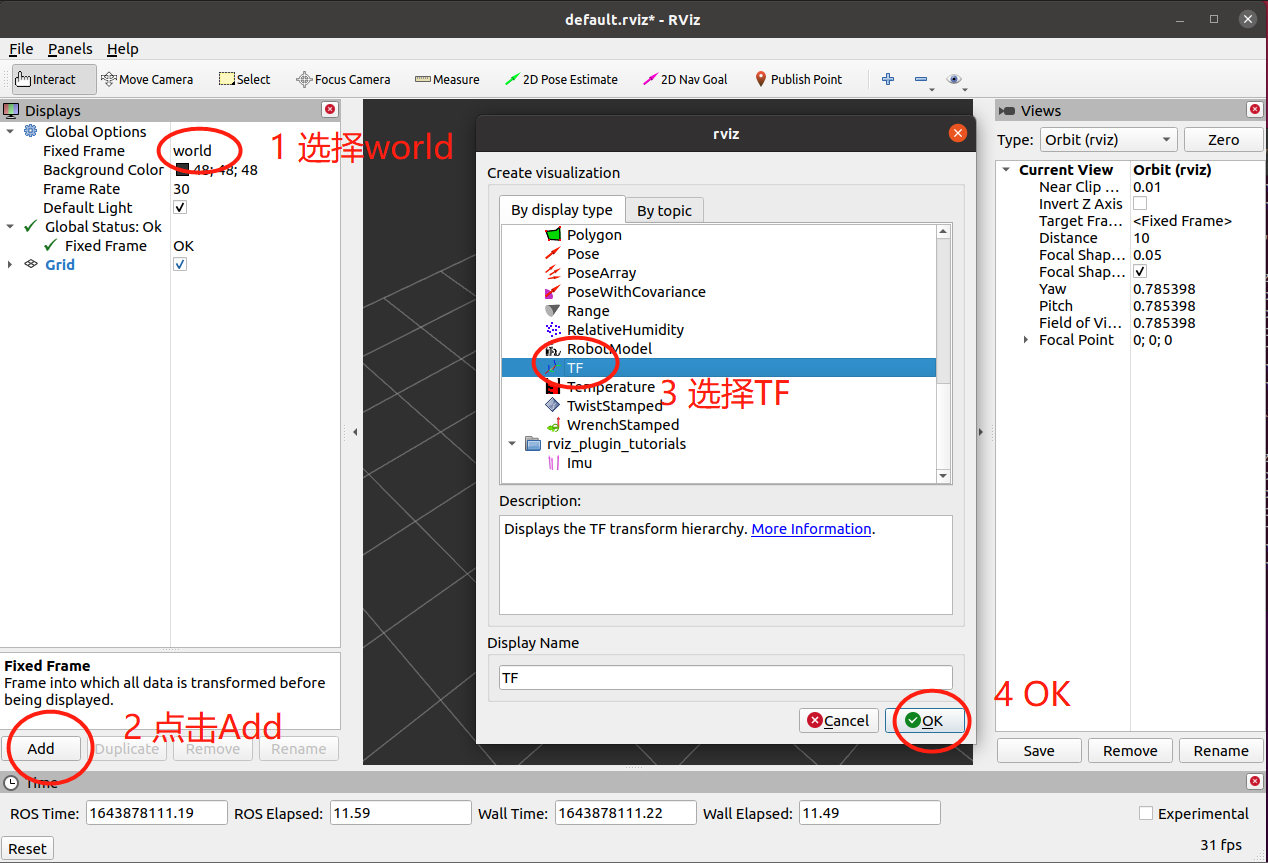Close the Time panel
1268x863 pixels.
click(x=1255, y=782)
